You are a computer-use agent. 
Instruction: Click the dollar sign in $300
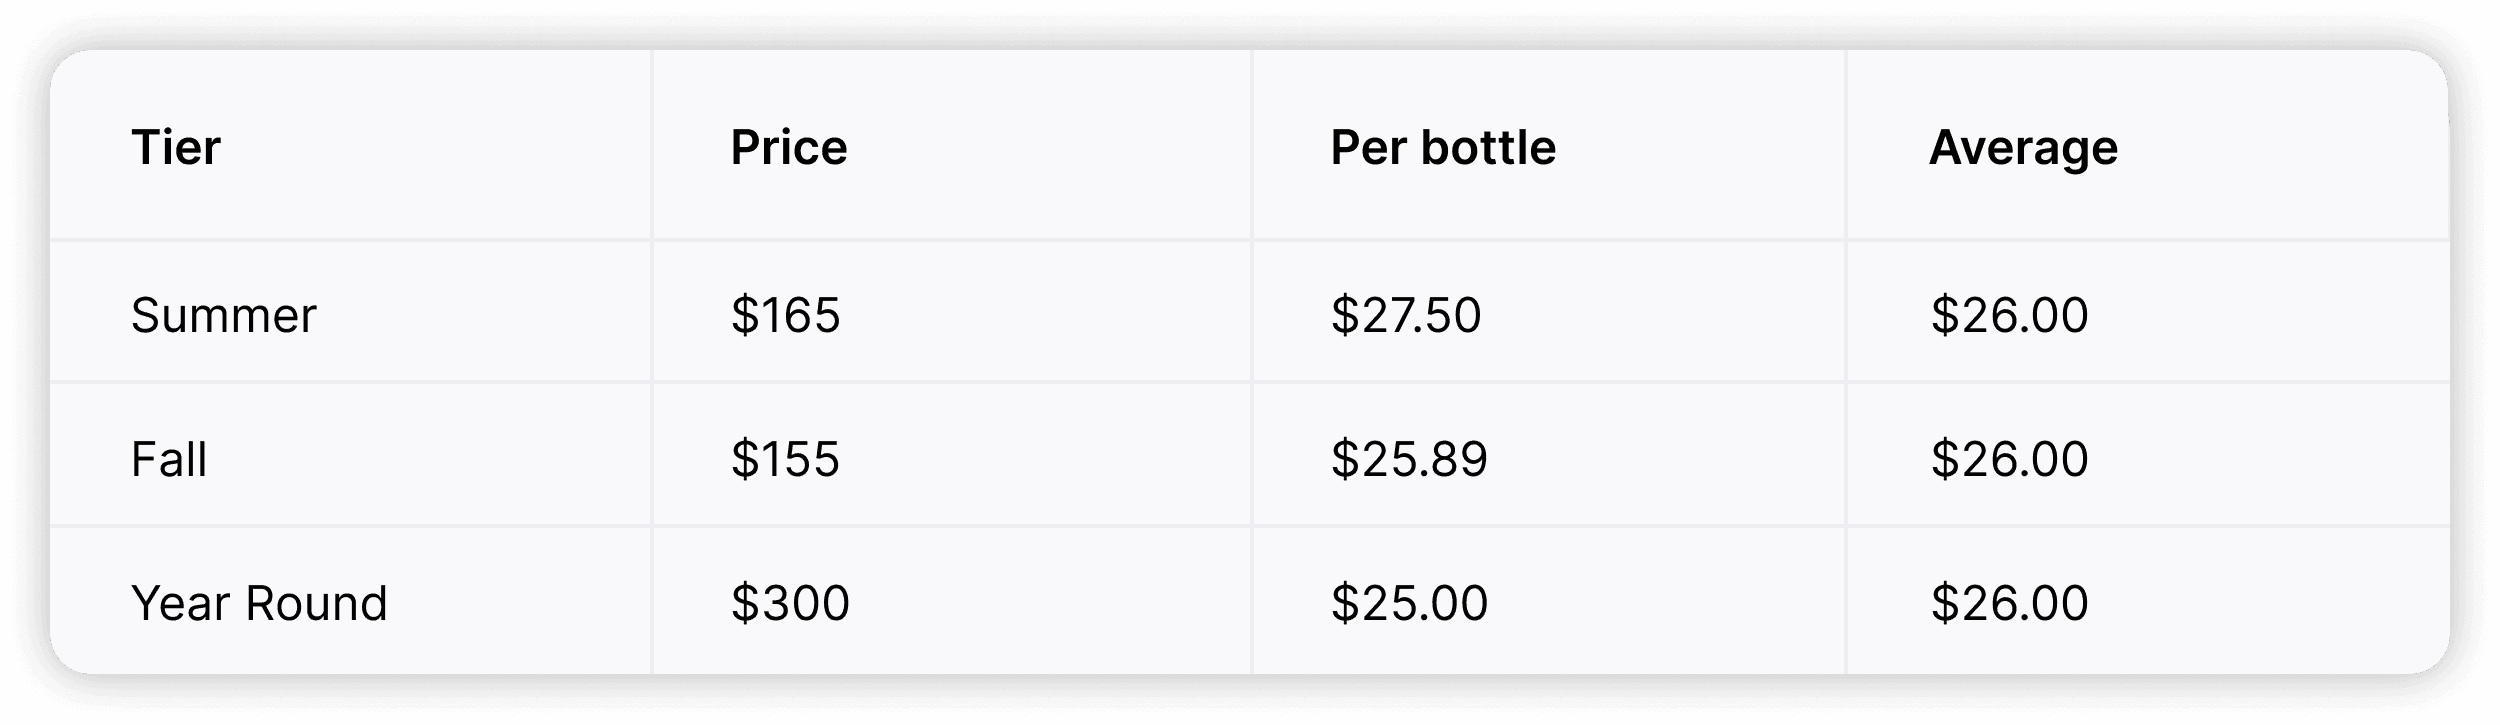coord(744,604)
